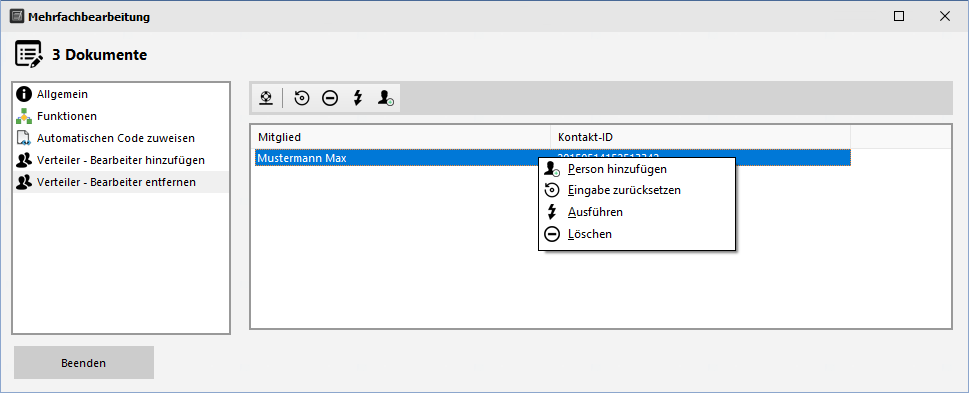Click the Beenden button
969x393 pixels.
(84, 363)
